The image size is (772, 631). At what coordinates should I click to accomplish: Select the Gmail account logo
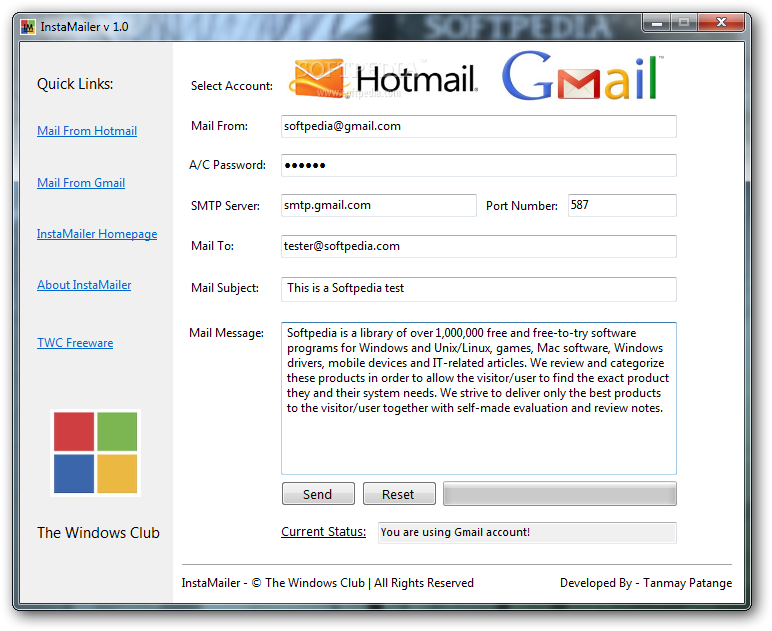click(582, 76)
